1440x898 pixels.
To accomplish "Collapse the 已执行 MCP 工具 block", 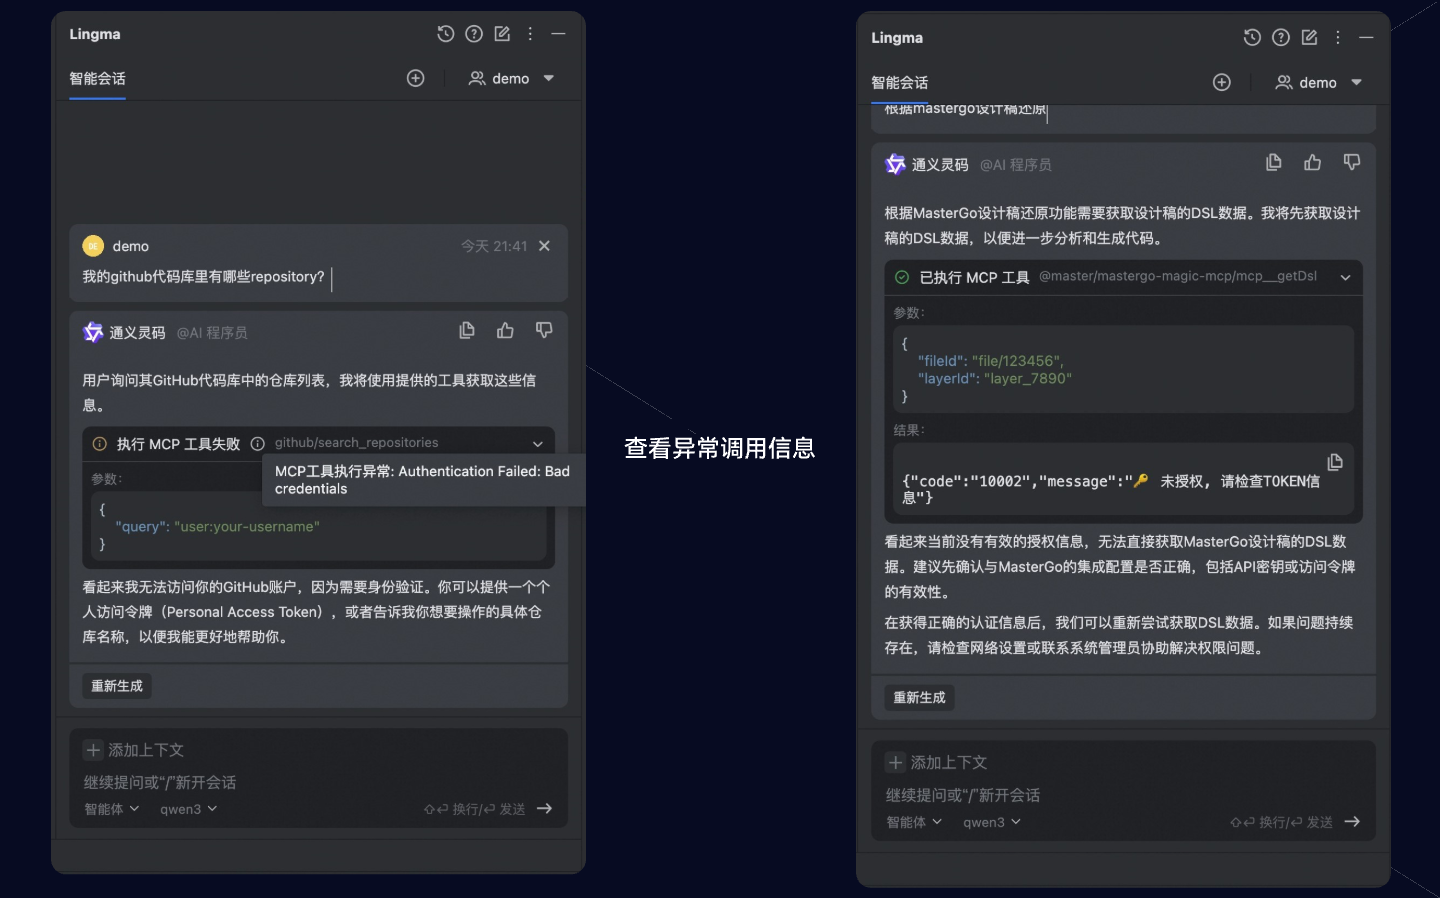I will (1346, 278).
